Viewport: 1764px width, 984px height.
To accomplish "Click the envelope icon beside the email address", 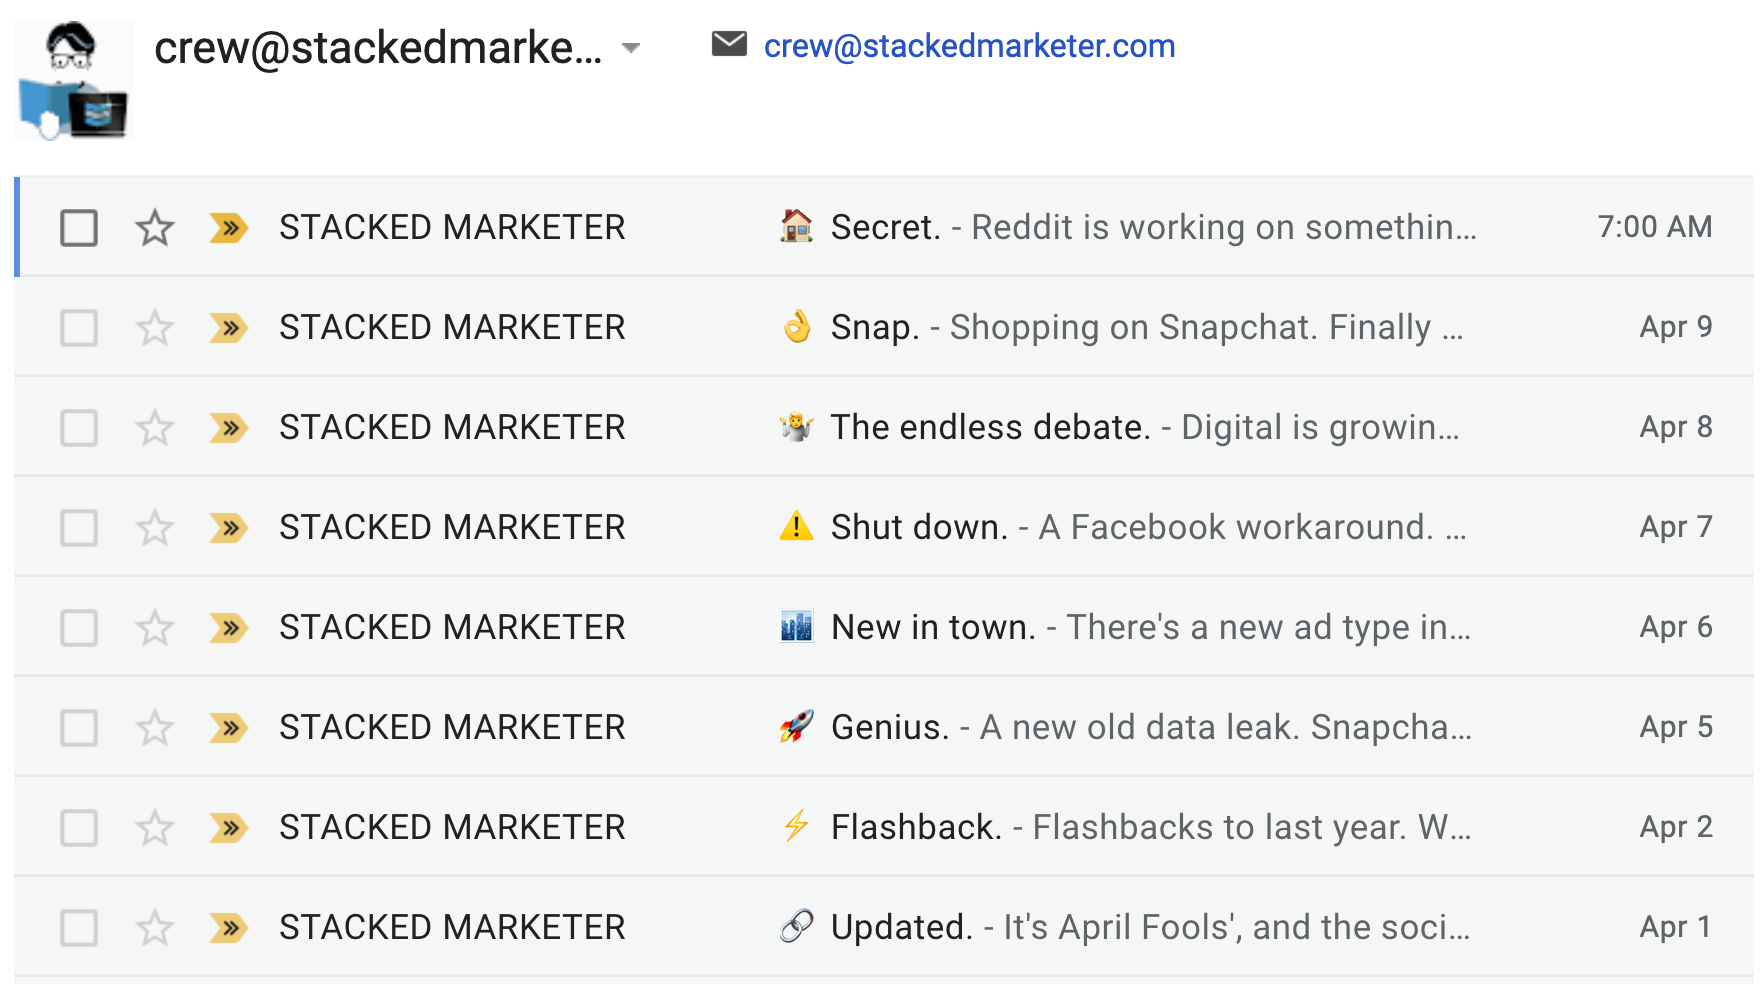I will coord(729,44).
